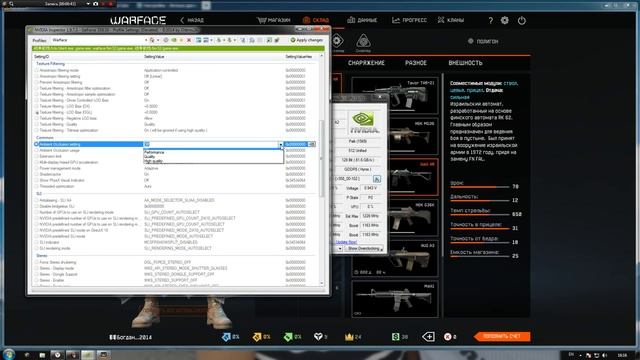The height and width of the screenshot is (360, 640).
Task: Click the yellow sun icon in Inspector toolbar
Action: (x=181, y=40)
